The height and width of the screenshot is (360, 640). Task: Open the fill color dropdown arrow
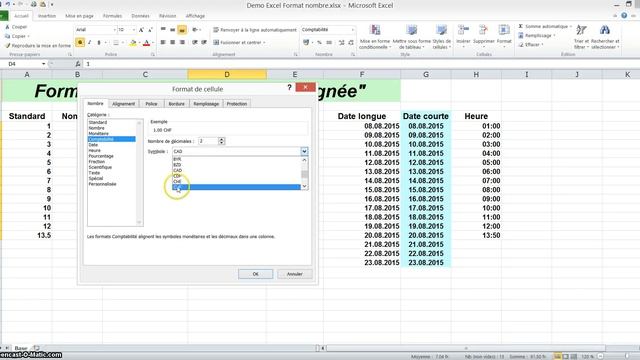139,42
